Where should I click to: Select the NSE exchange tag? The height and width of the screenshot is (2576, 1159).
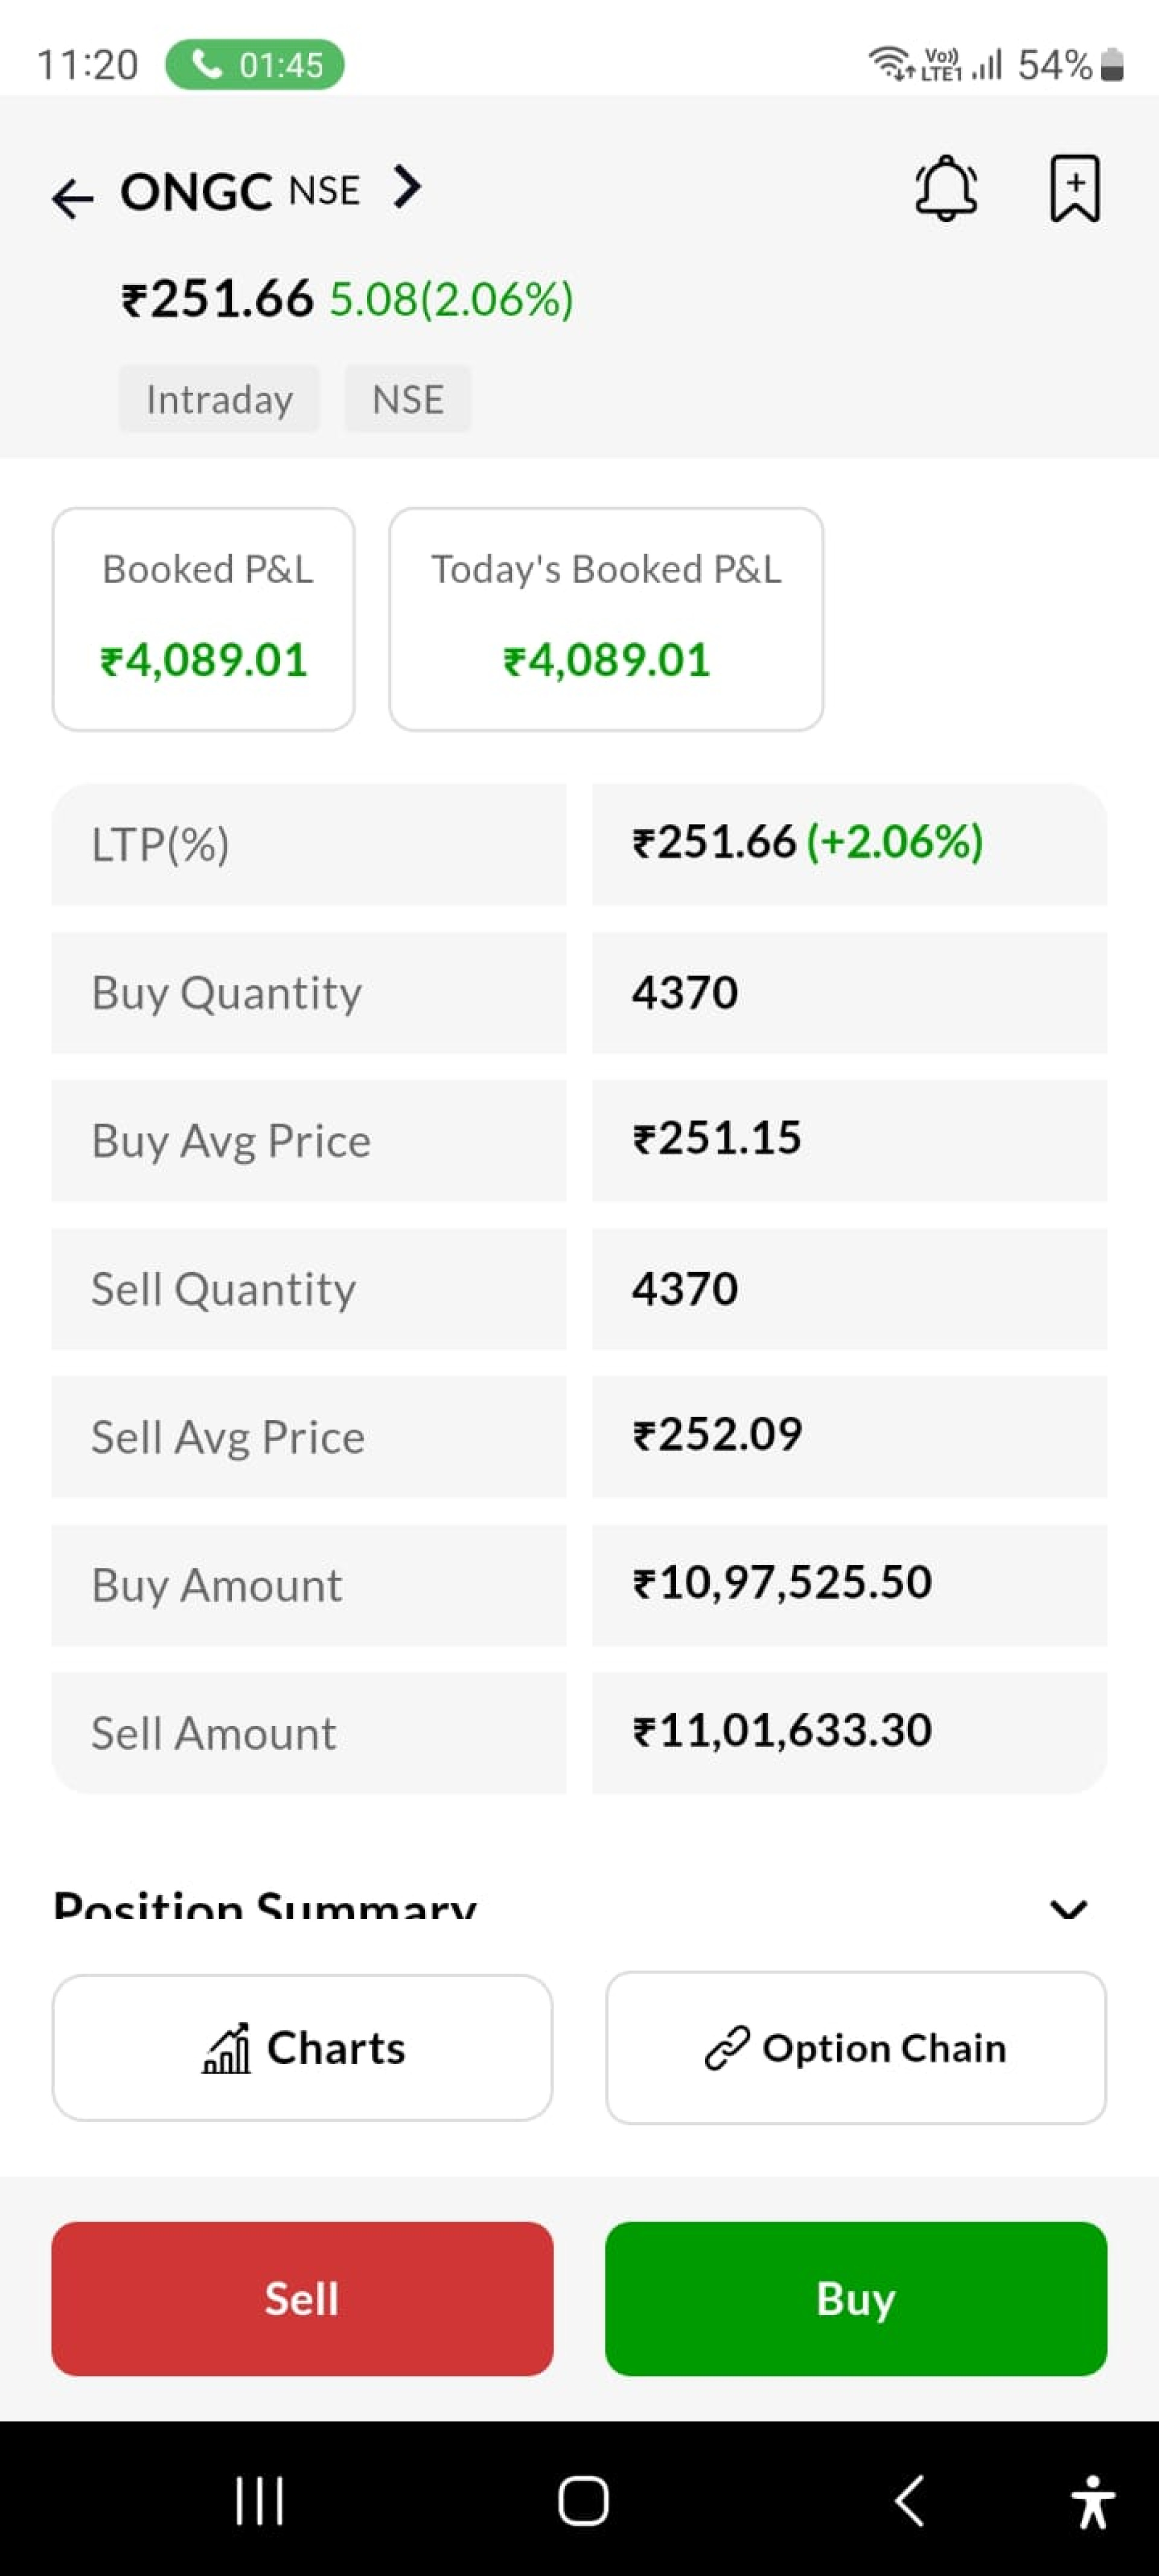[407, 399]
